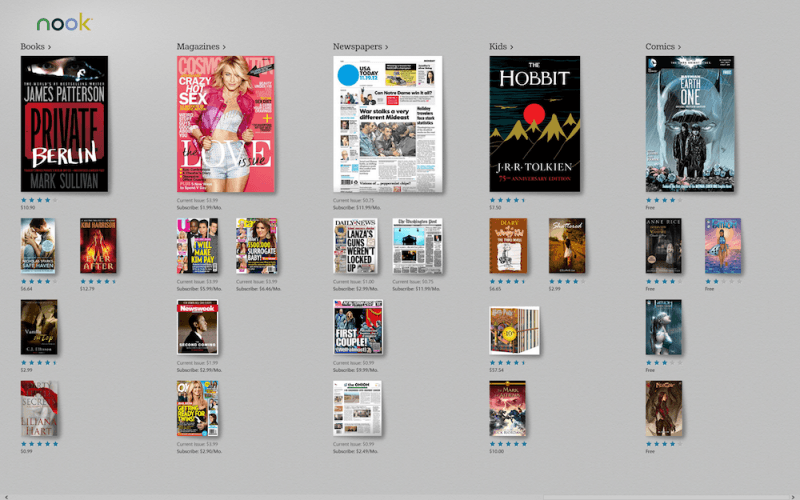Click star rating under Batman Earth One
The image size is (800, 500).
point(664,200)
